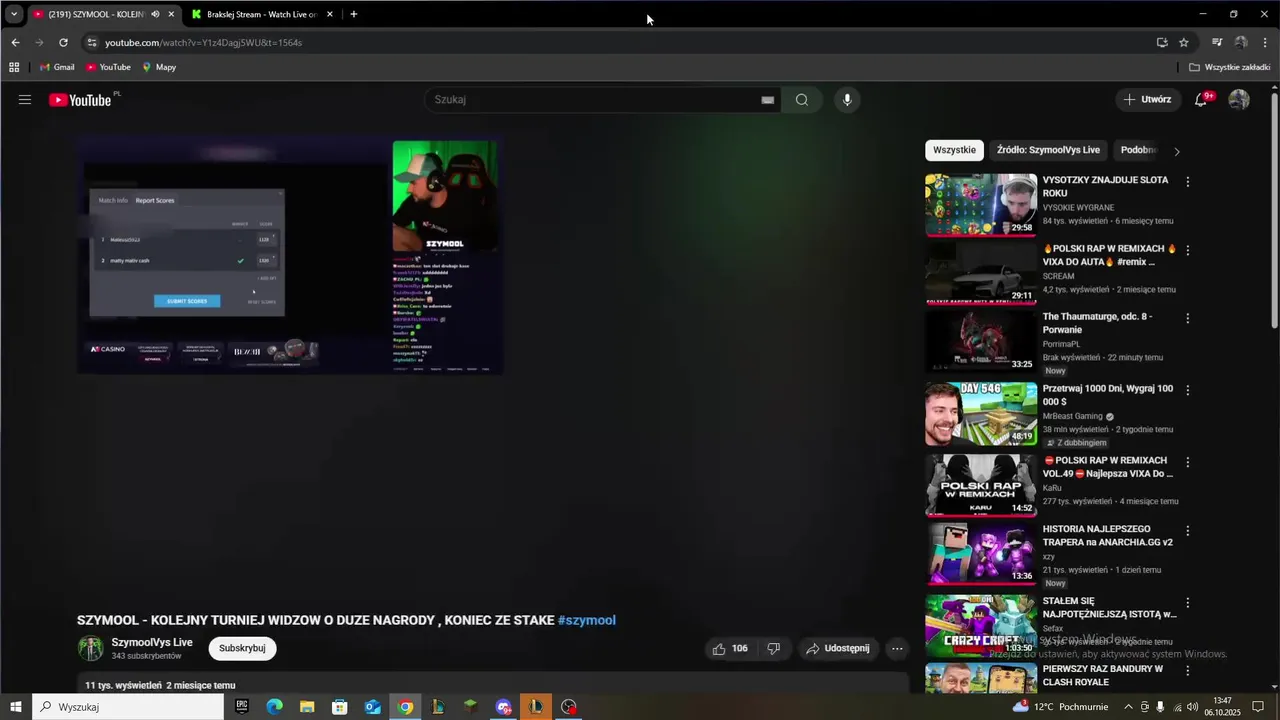This screenshot has height=720, width=1280.
Task: Reload the page in Chrome
Action: click(63, 43)
